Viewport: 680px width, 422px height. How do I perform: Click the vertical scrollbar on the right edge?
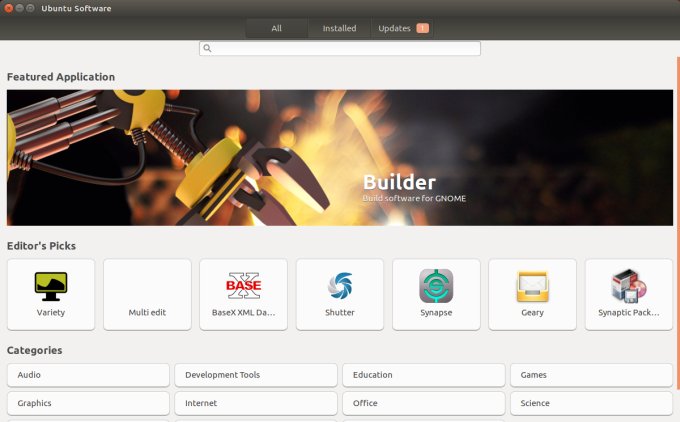(678, 223)
